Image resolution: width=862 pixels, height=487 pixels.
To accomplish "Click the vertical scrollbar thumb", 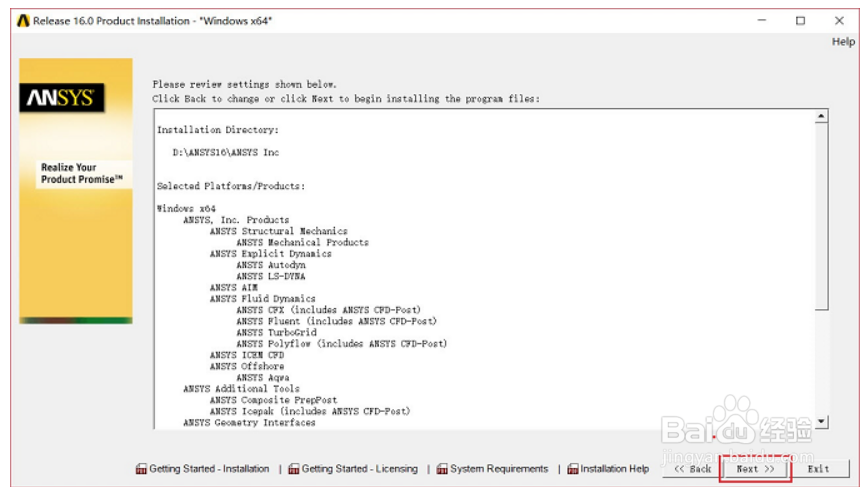I will tap(821, 217).
